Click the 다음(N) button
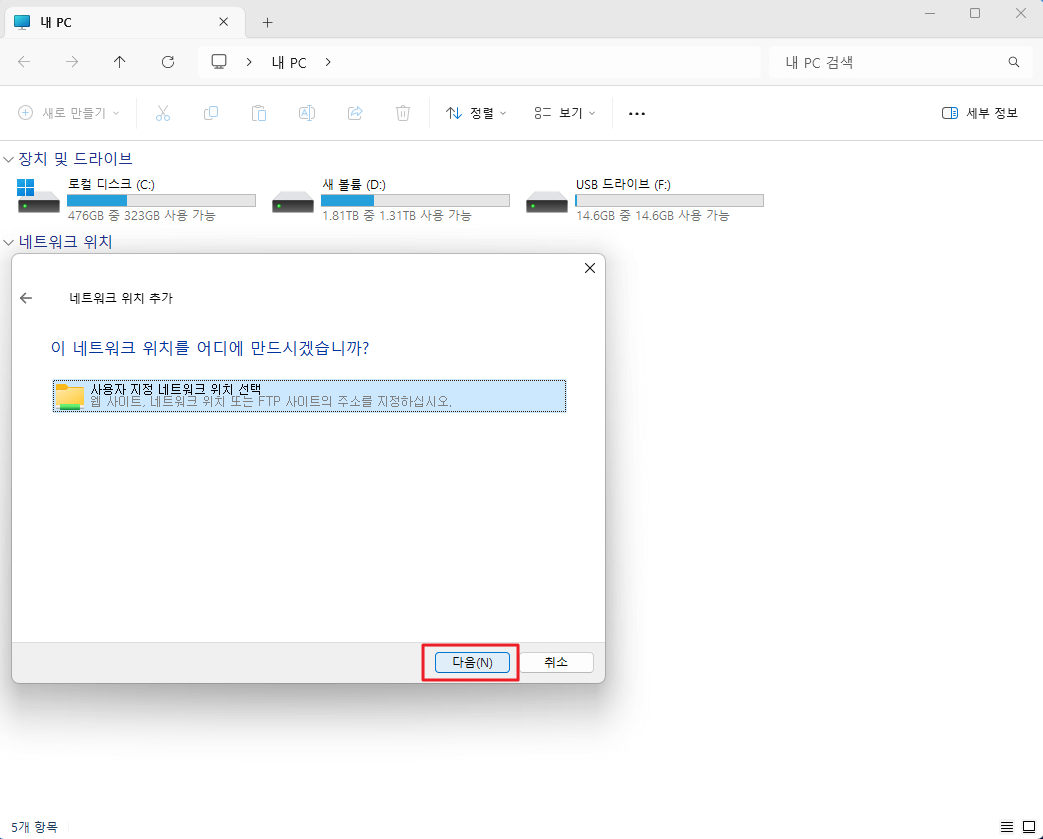Screen dimensions: 1043x839 tap(470, 662)
